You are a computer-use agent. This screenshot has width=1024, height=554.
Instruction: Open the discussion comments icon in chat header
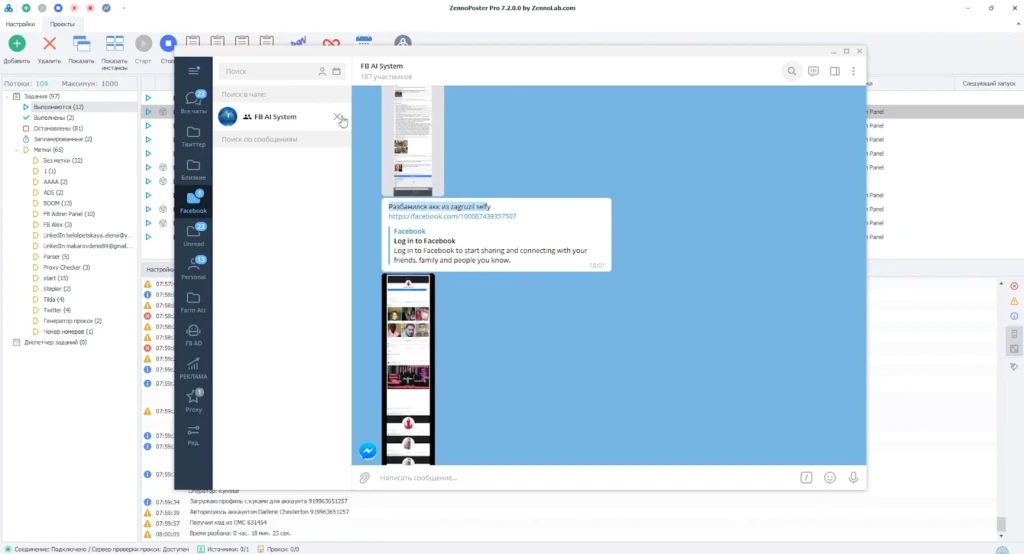[x=813, y=71]
